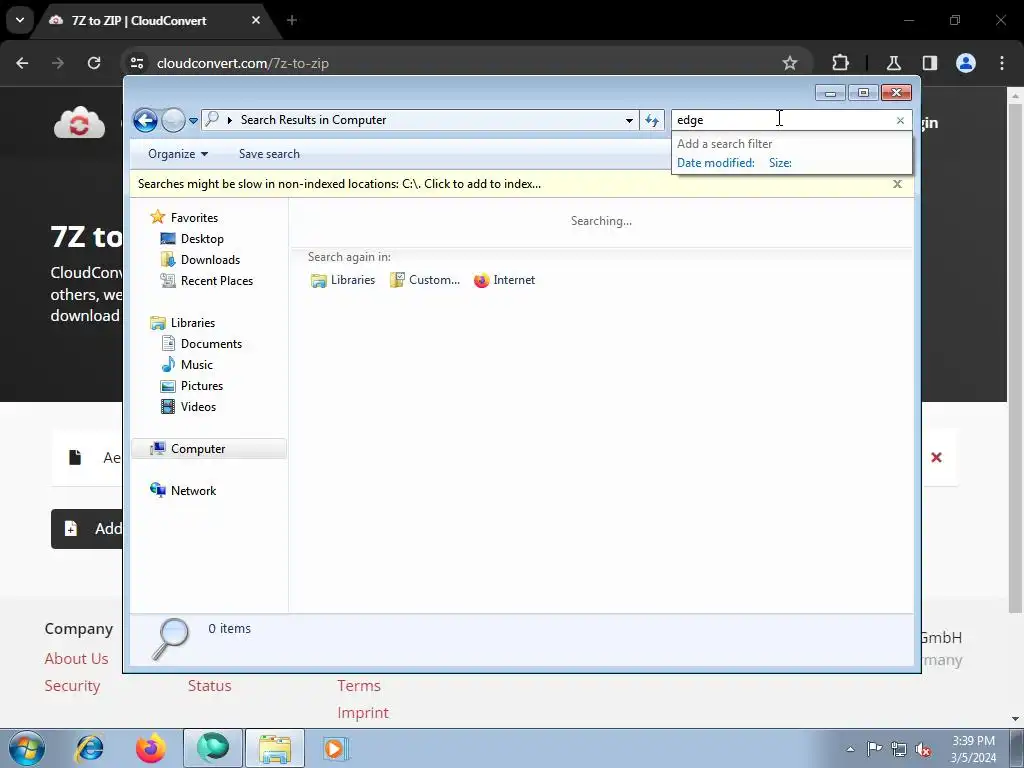Select Computer in navigation pane
Image resolution: width=1024 pixels, height=768 pixels.
pos(209,449)
